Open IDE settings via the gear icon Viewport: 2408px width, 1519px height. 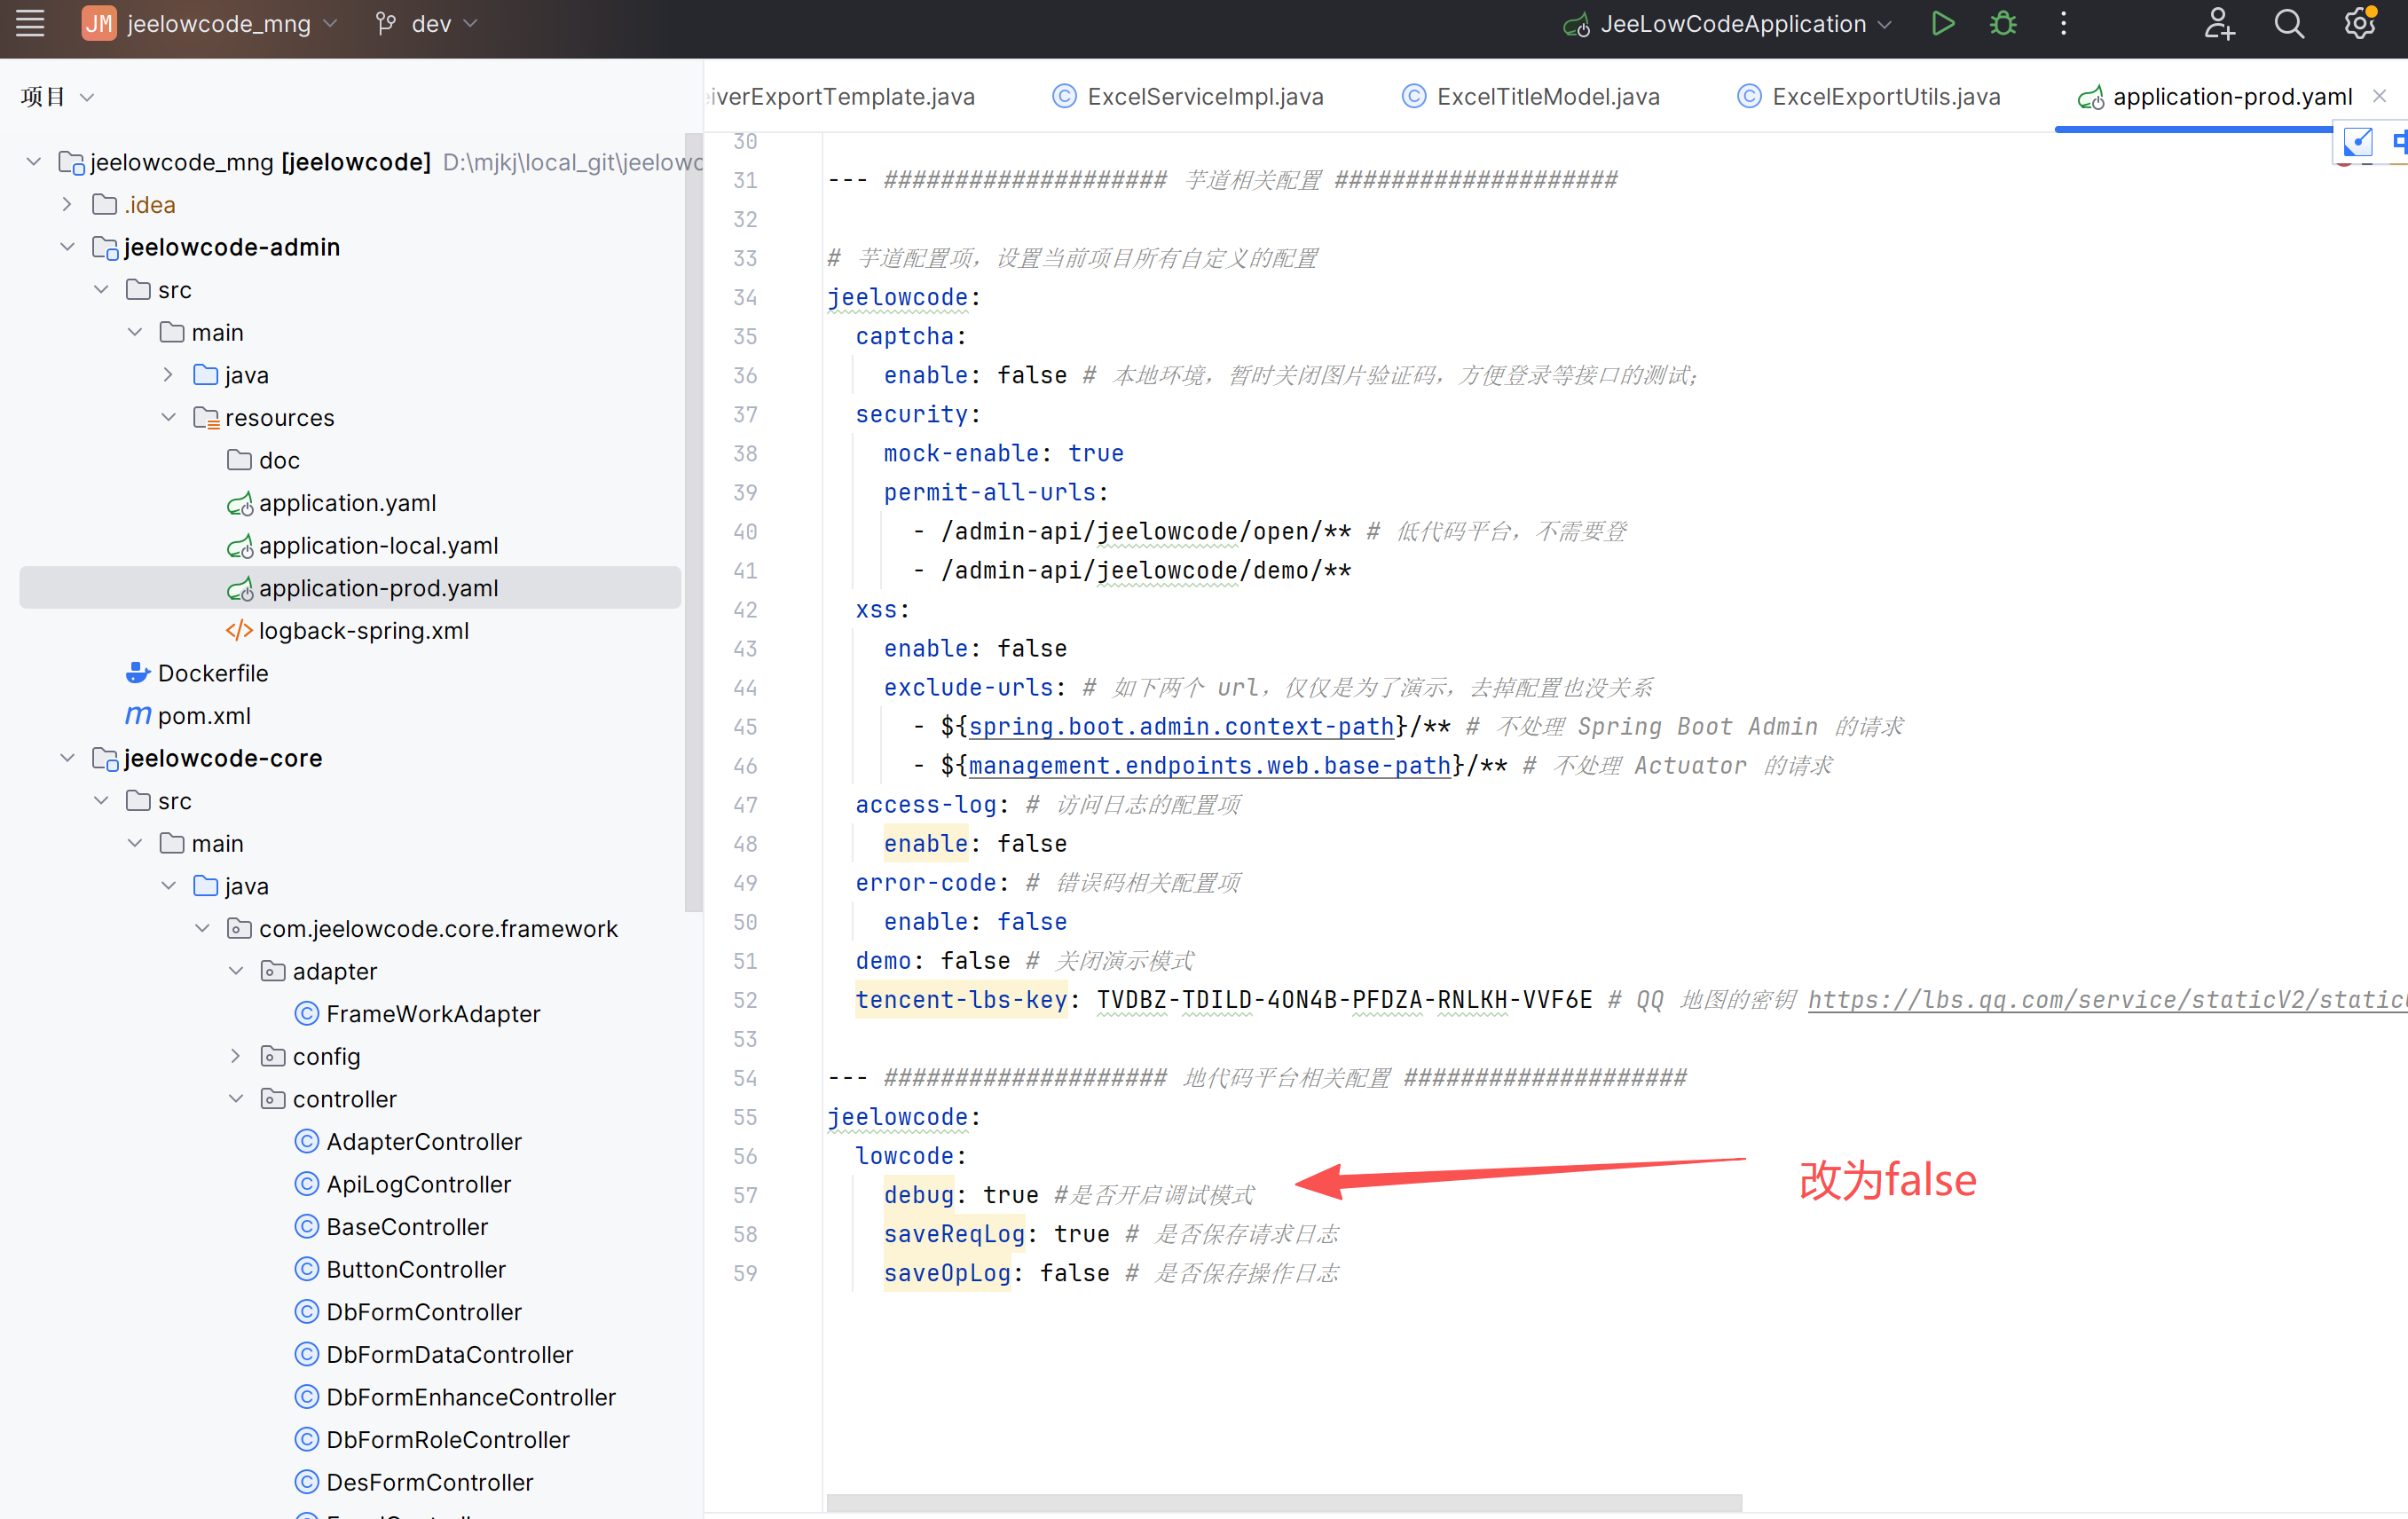click(x=2360, y=24)
